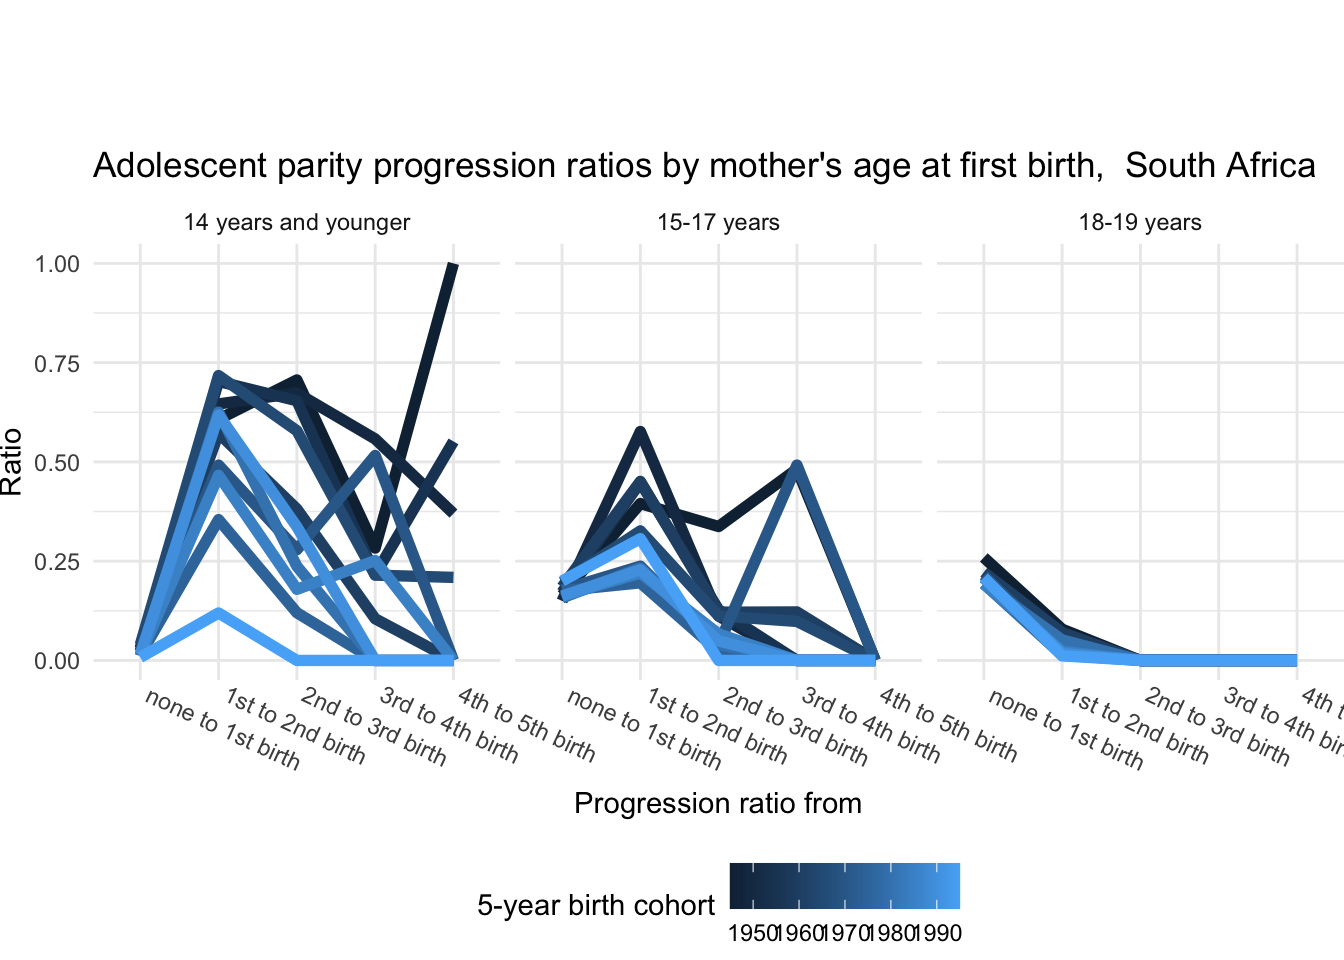Viewport: 1344px width, 960px height.
Task: Click the 1950 legend label
Action: (x=752, y=934)
